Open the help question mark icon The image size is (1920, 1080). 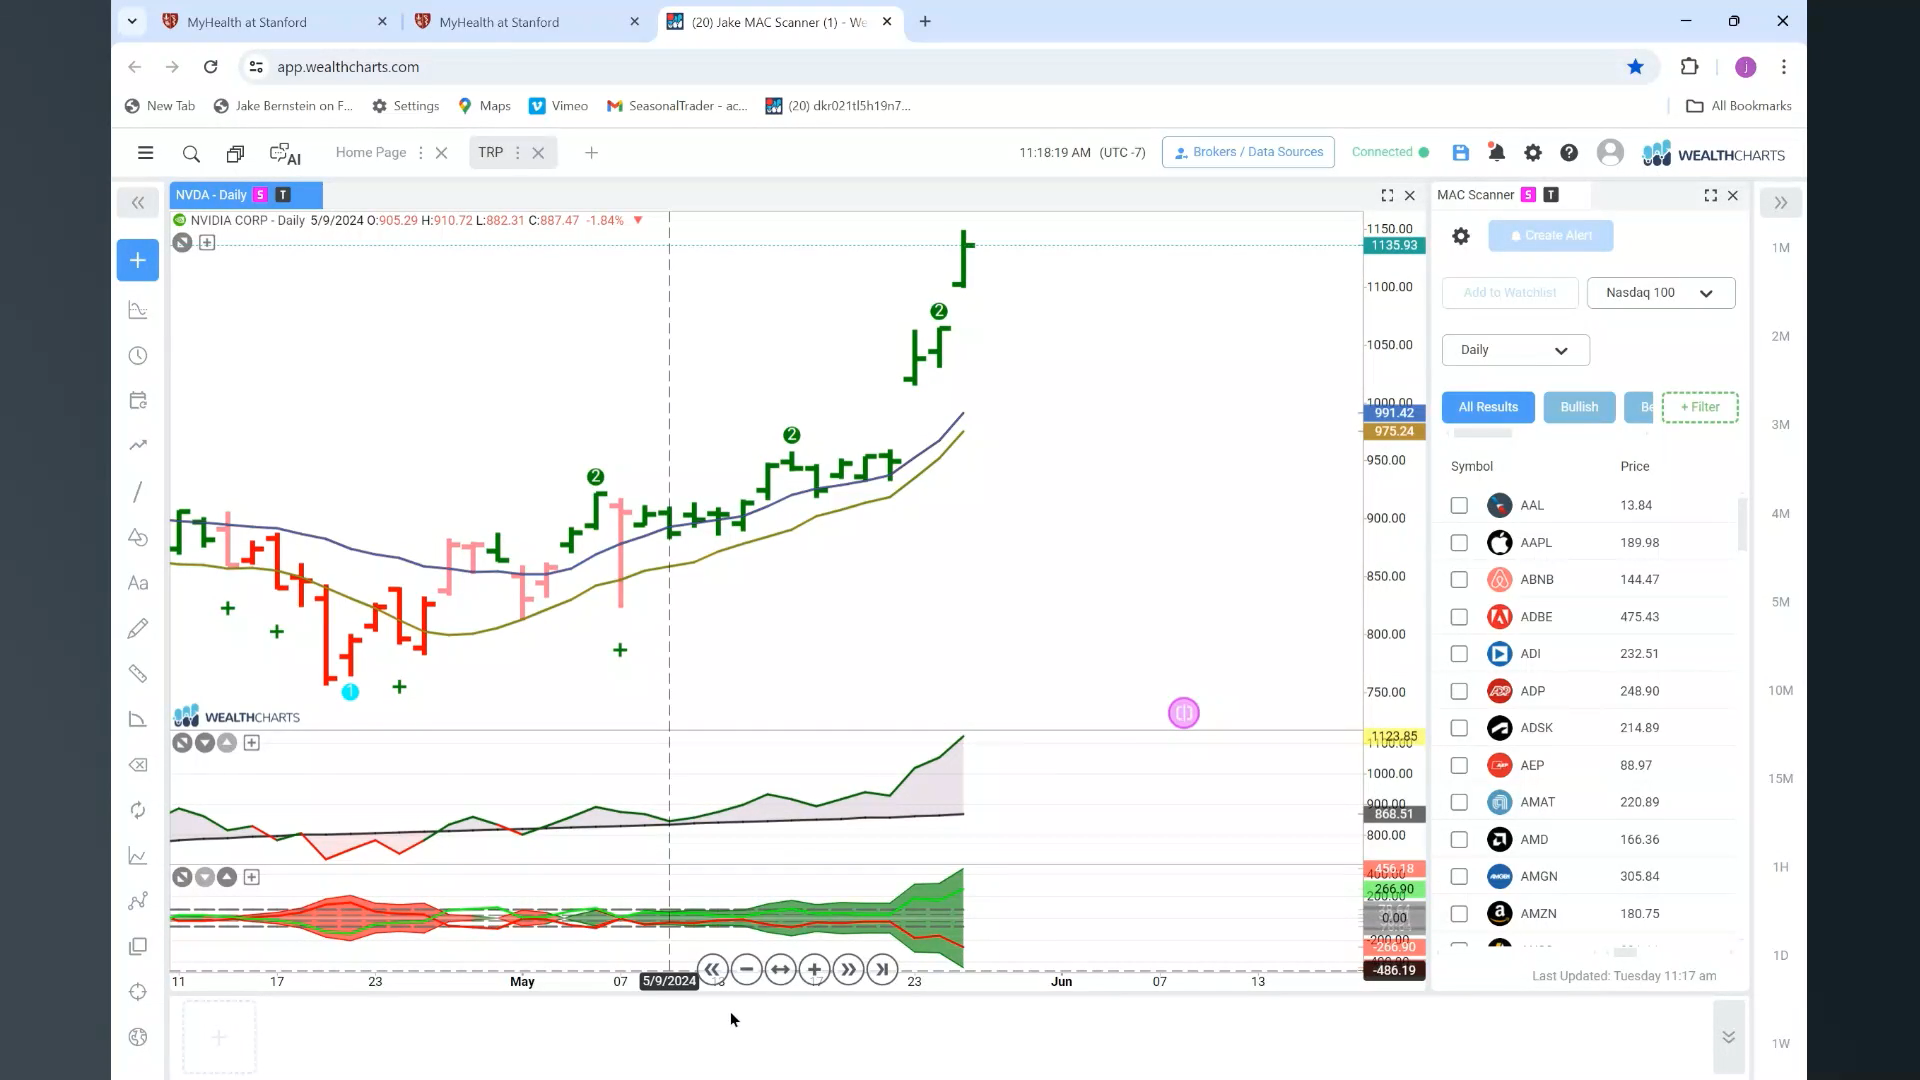[1569, 152]
